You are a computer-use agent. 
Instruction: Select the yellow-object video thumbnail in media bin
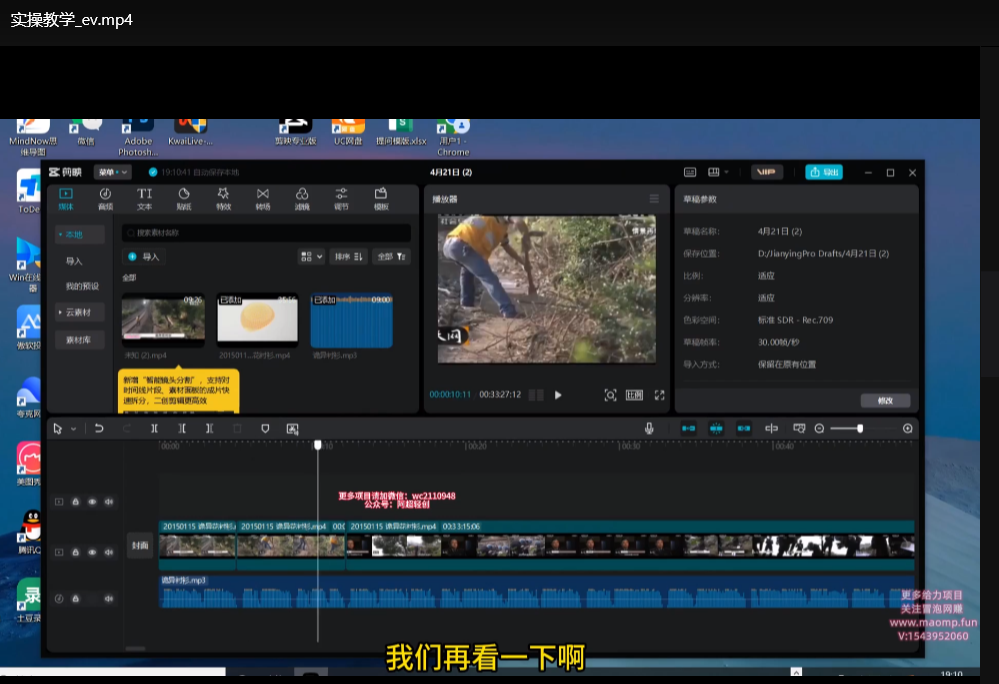click(x=257, y=320)
